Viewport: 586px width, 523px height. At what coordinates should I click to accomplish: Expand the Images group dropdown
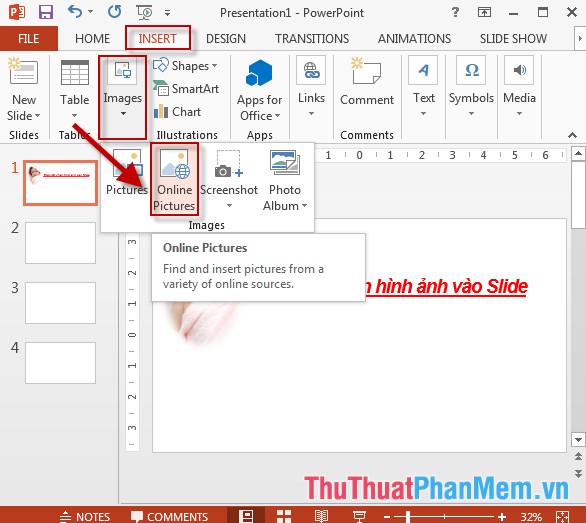click(x=123, y=97)
